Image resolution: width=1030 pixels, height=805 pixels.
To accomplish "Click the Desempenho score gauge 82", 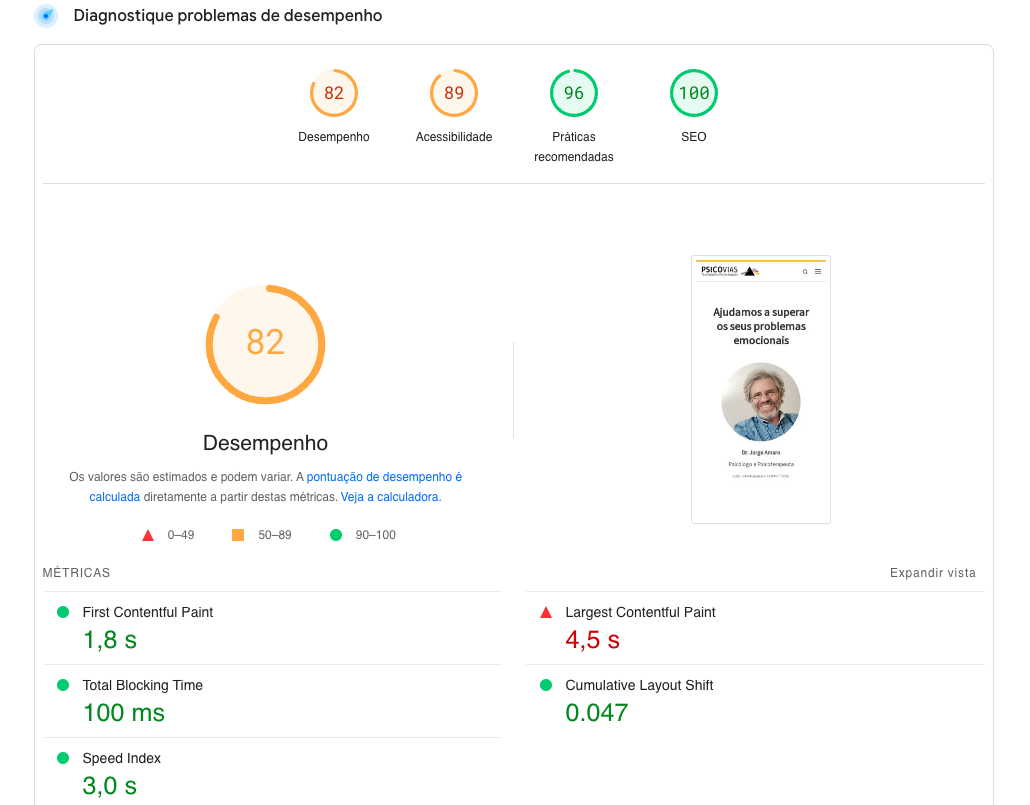I will [x=333, y=93].
